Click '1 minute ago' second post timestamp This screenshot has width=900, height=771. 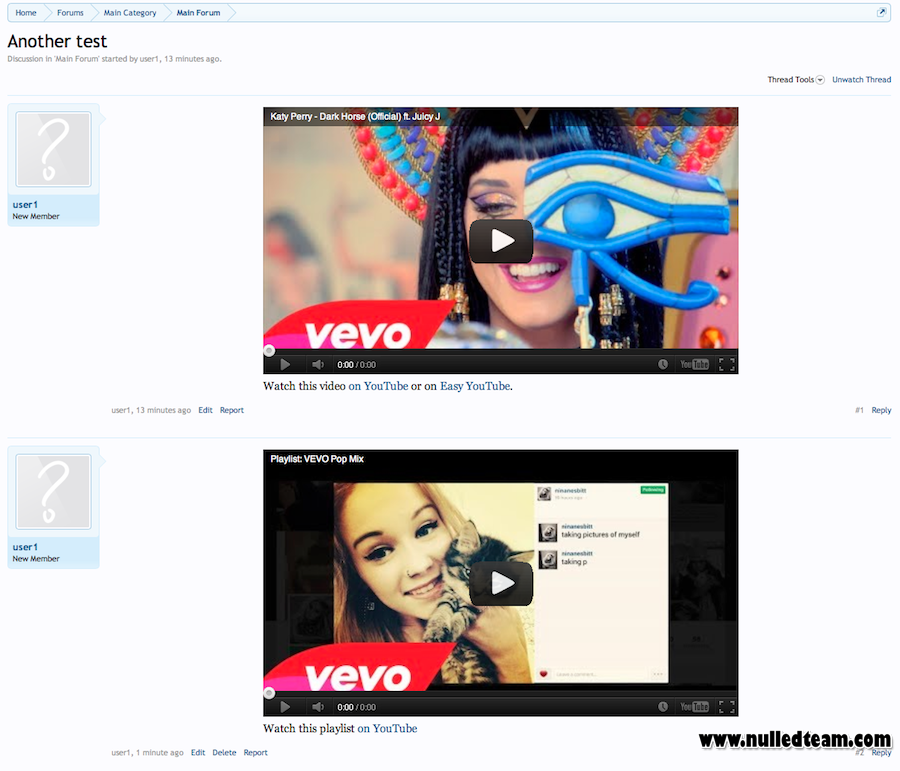[x=160, y=753]
